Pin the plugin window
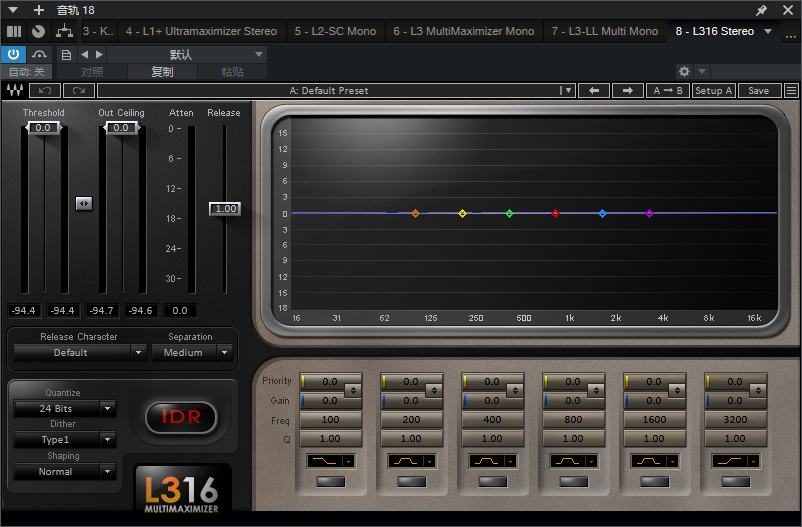Viewport: 802px width, 527px height. (x=762, y=10)
